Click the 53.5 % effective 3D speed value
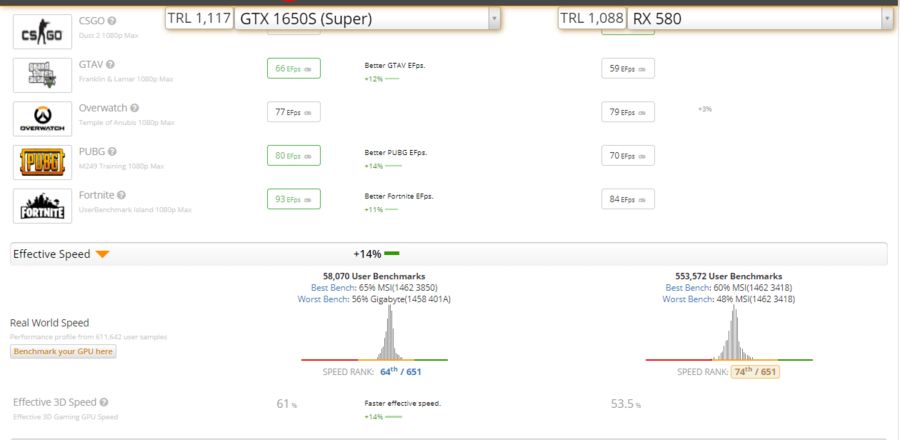The width and height of the screenshot is (900, 440). 626,404
